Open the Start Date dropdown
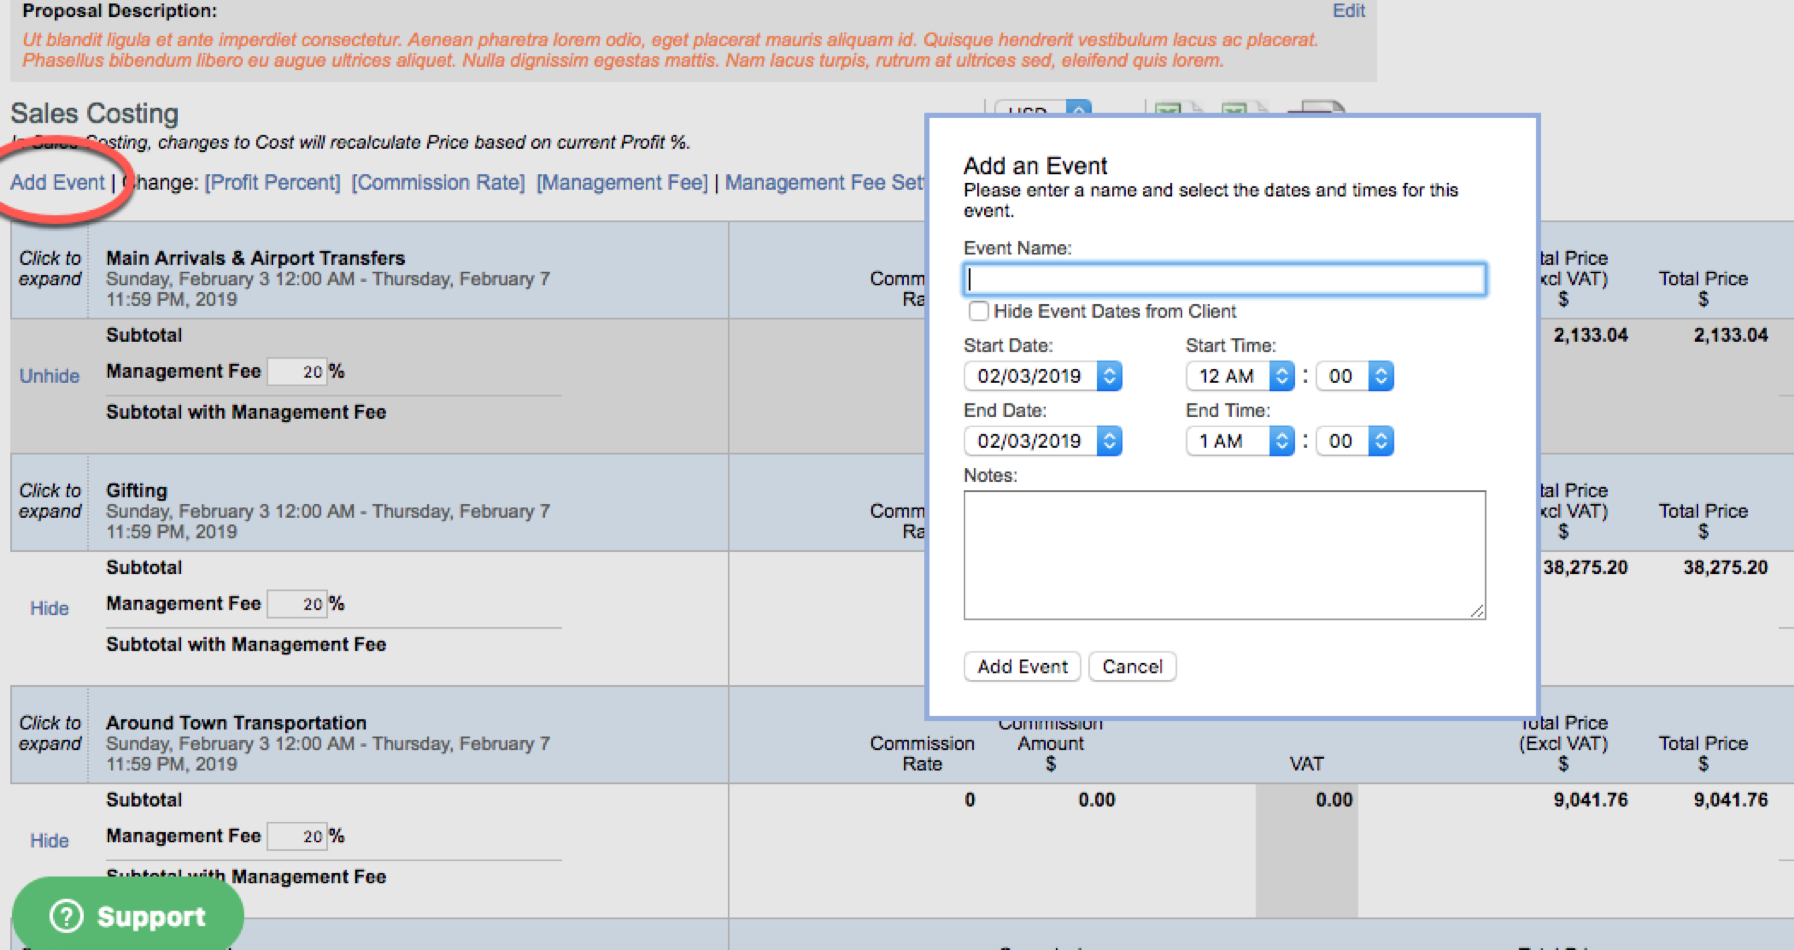This screenshot has width=1794, height=950. point(1042,376)
